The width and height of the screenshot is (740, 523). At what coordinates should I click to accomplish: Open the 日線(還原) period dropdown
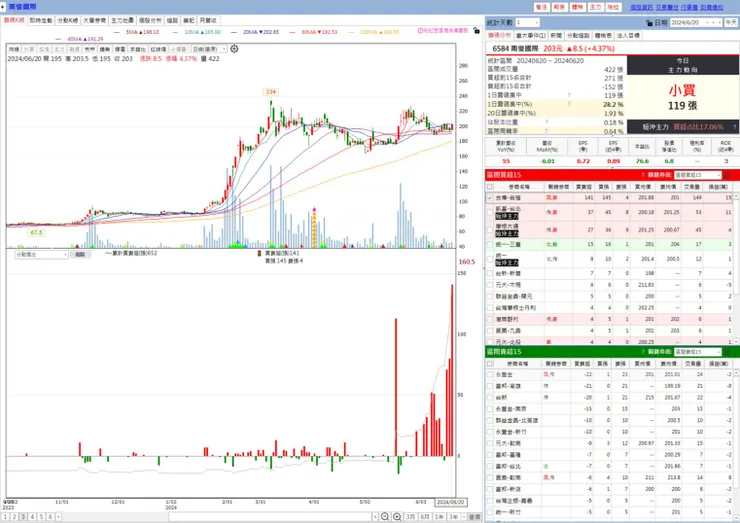pyautogui.click(x=209, y=49)
